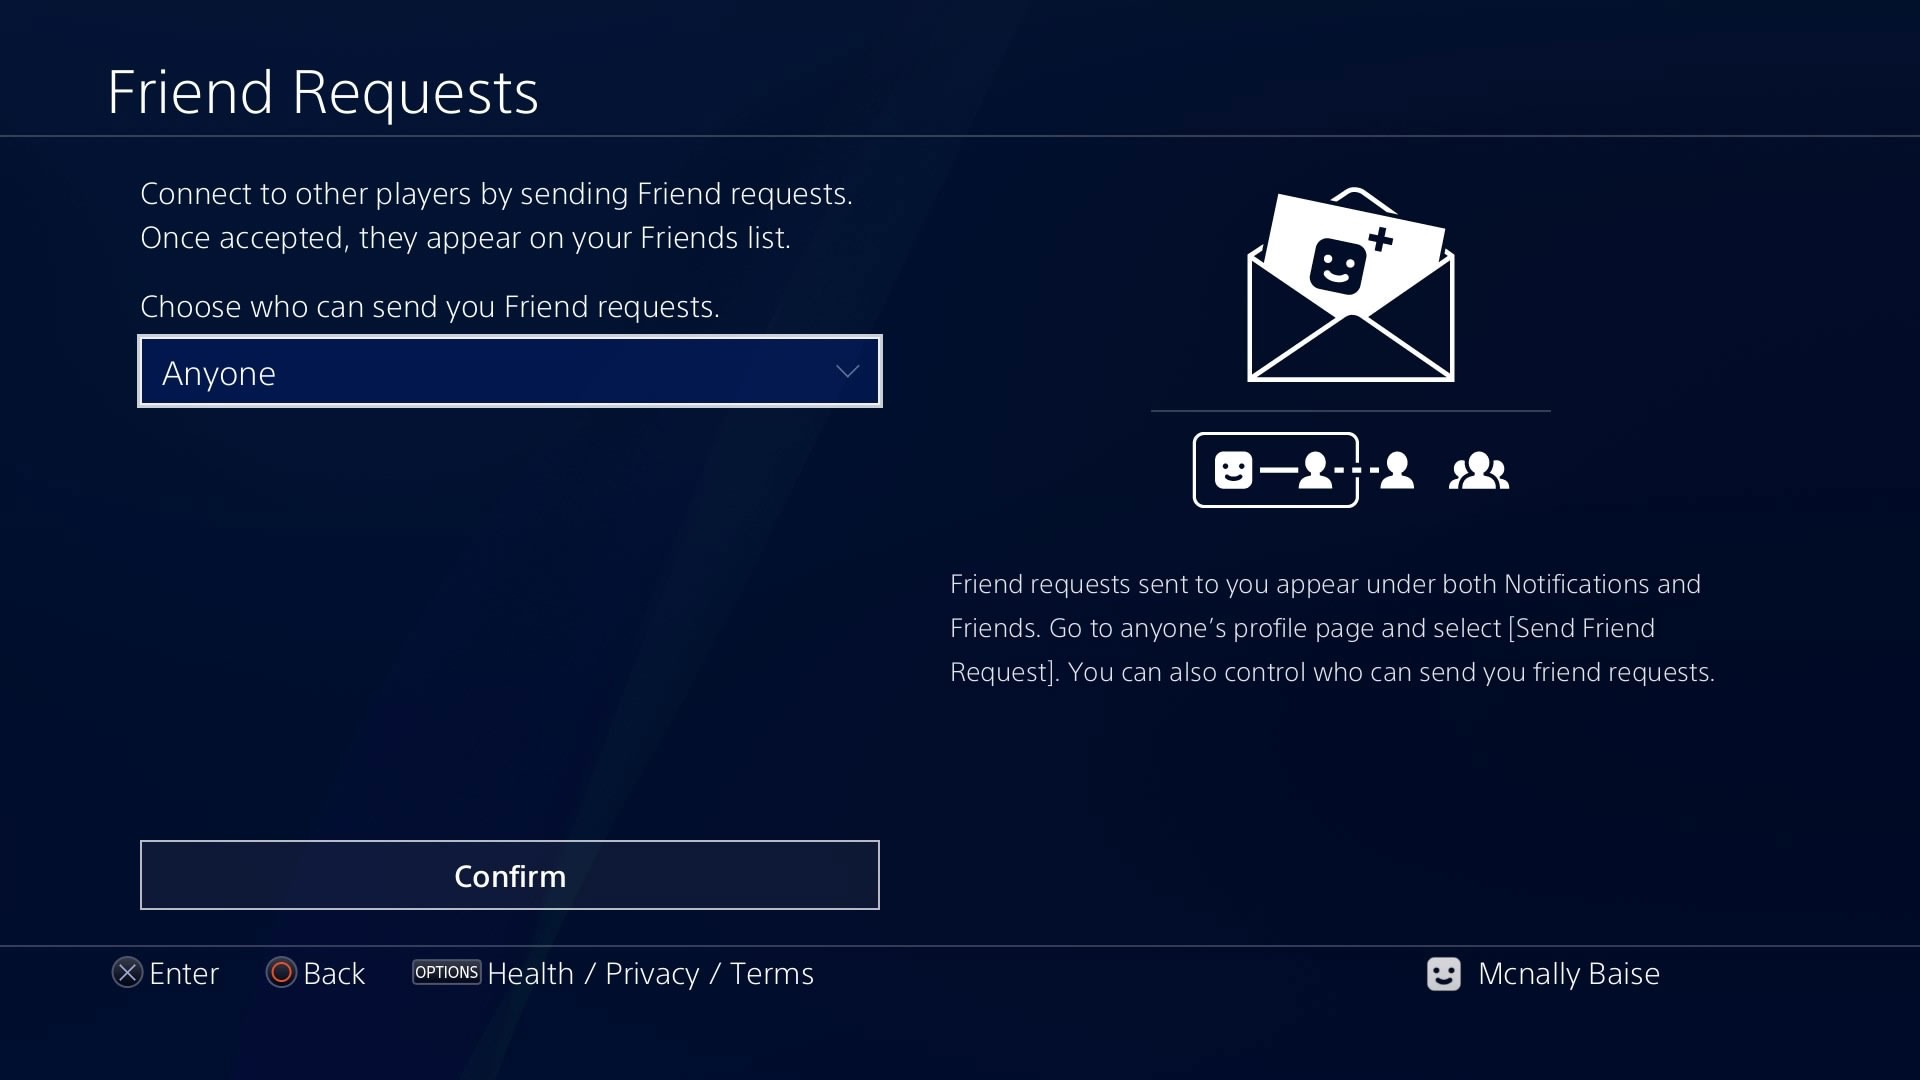Viewport: 1920px width, 1080px height.
Task: Click the Friend Requests page title
Action: point(323,91)
